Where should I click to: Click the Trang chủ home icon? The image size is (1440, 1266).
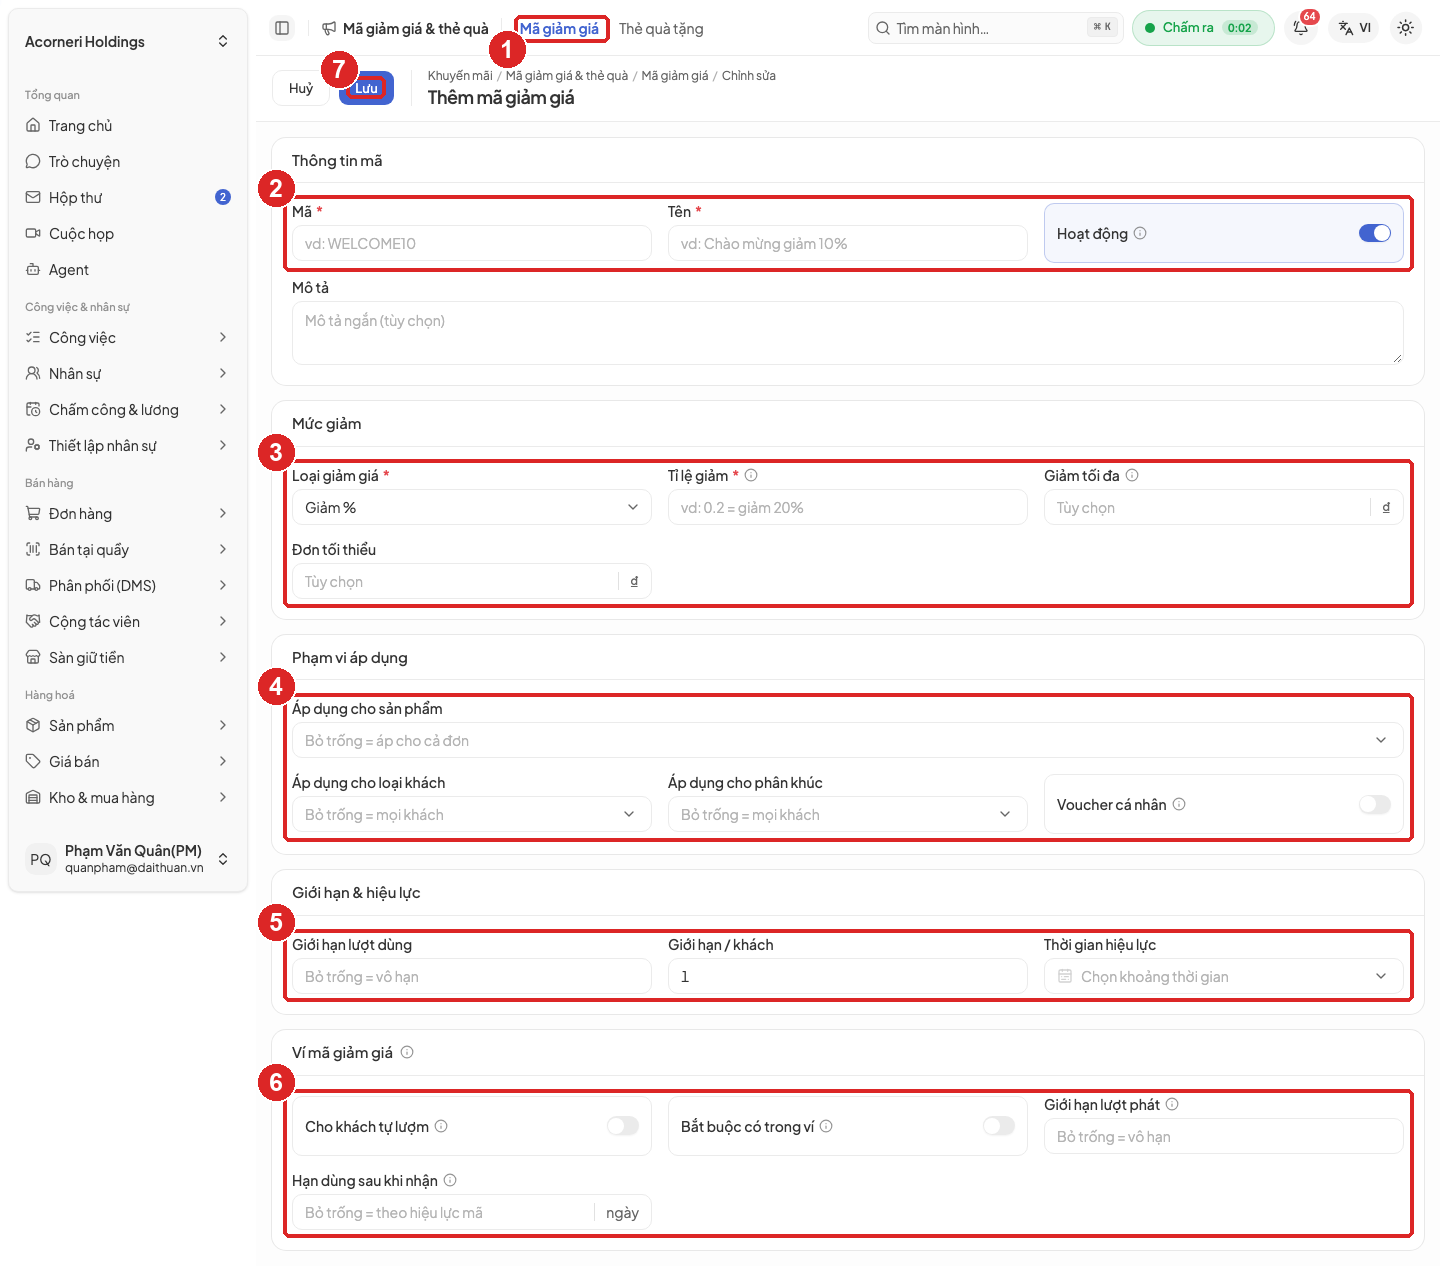click(x=33, y=125)
